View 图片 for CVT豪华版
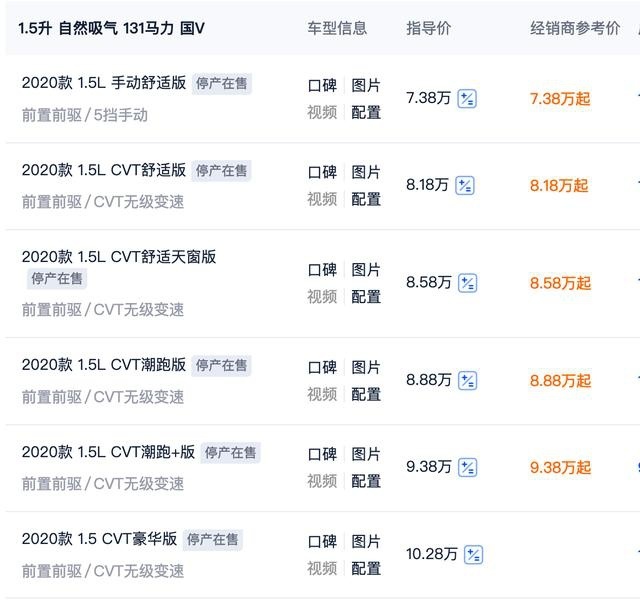Viewport: 640px width, 606px height. [x=366, y=542]
